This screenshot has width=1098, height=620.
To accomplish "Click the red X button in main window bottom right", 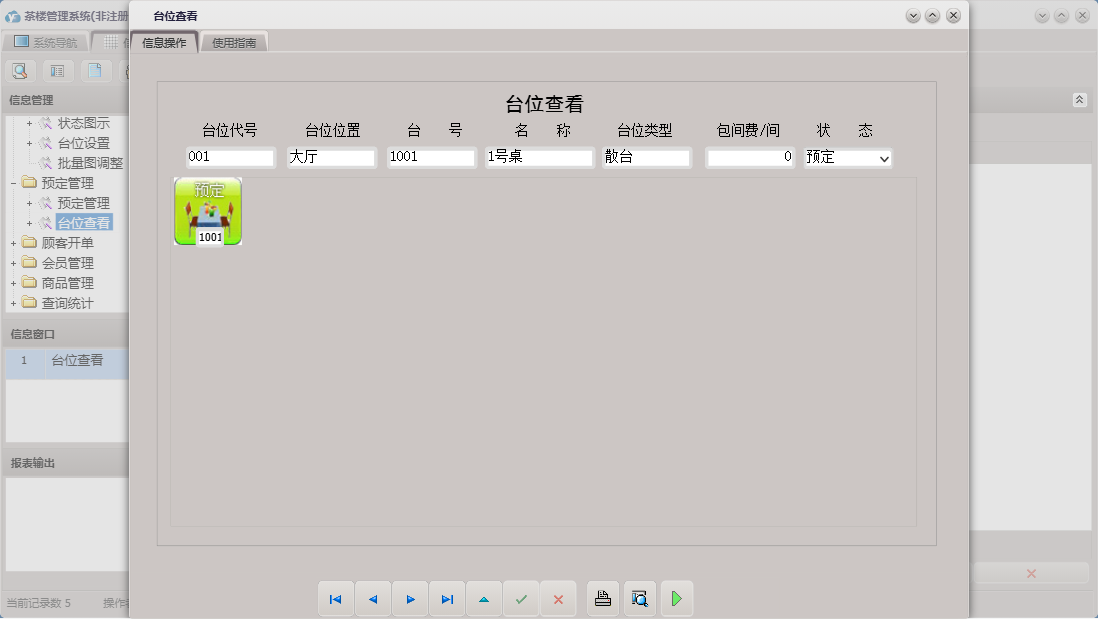I will click(x=1031, y=574).
